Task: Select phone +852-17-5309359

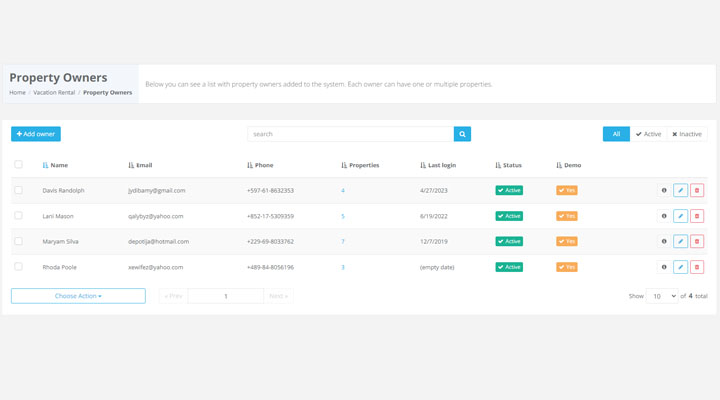Action: click(x=270, y=216)
